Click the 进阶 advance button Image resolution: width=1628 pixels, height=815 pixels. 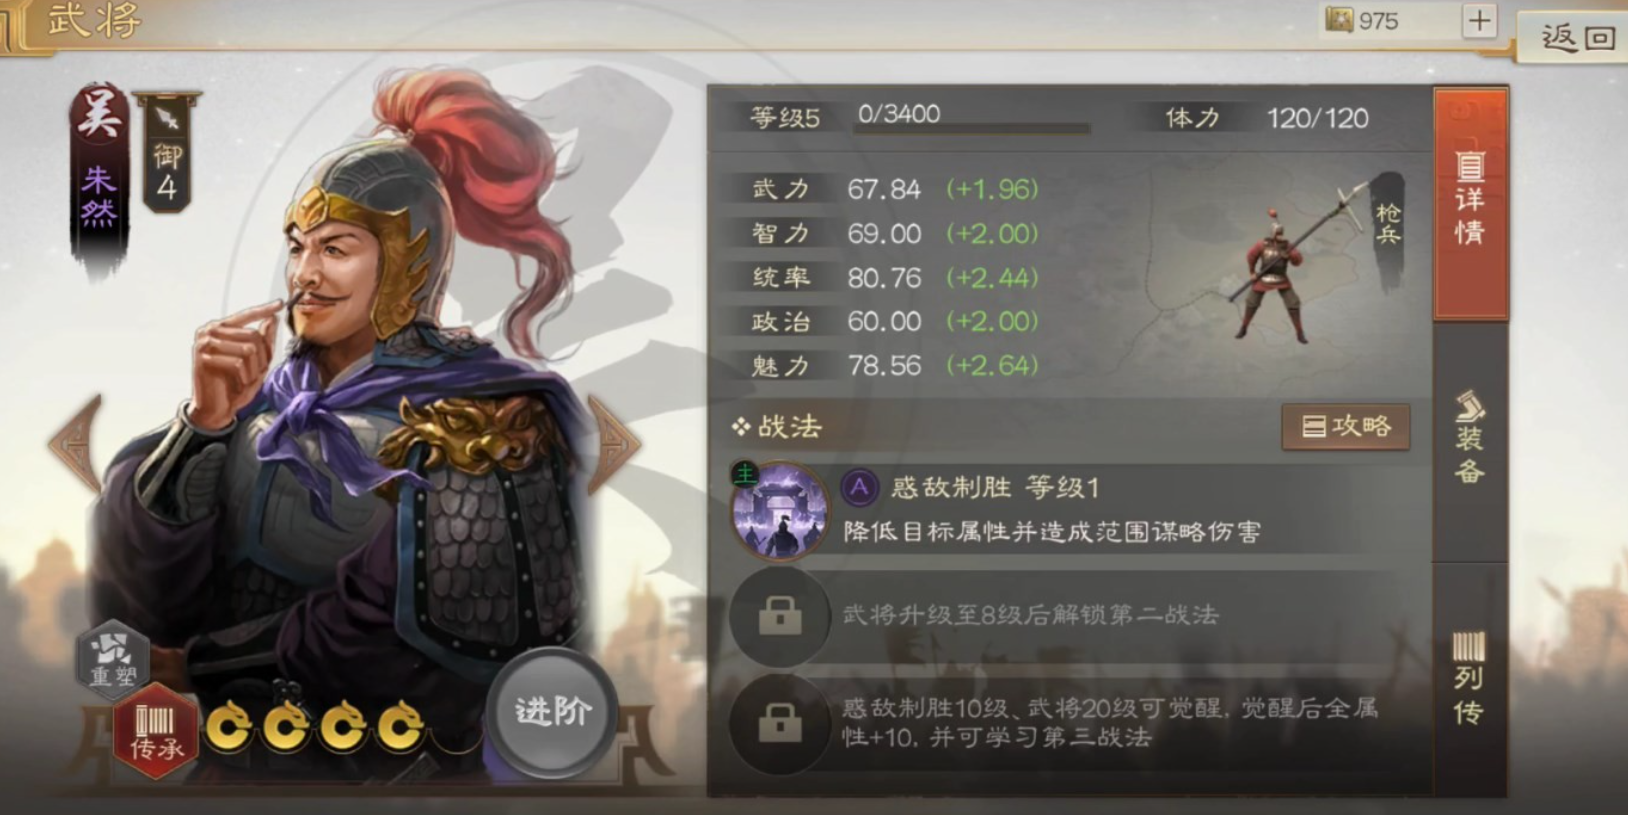552,712
